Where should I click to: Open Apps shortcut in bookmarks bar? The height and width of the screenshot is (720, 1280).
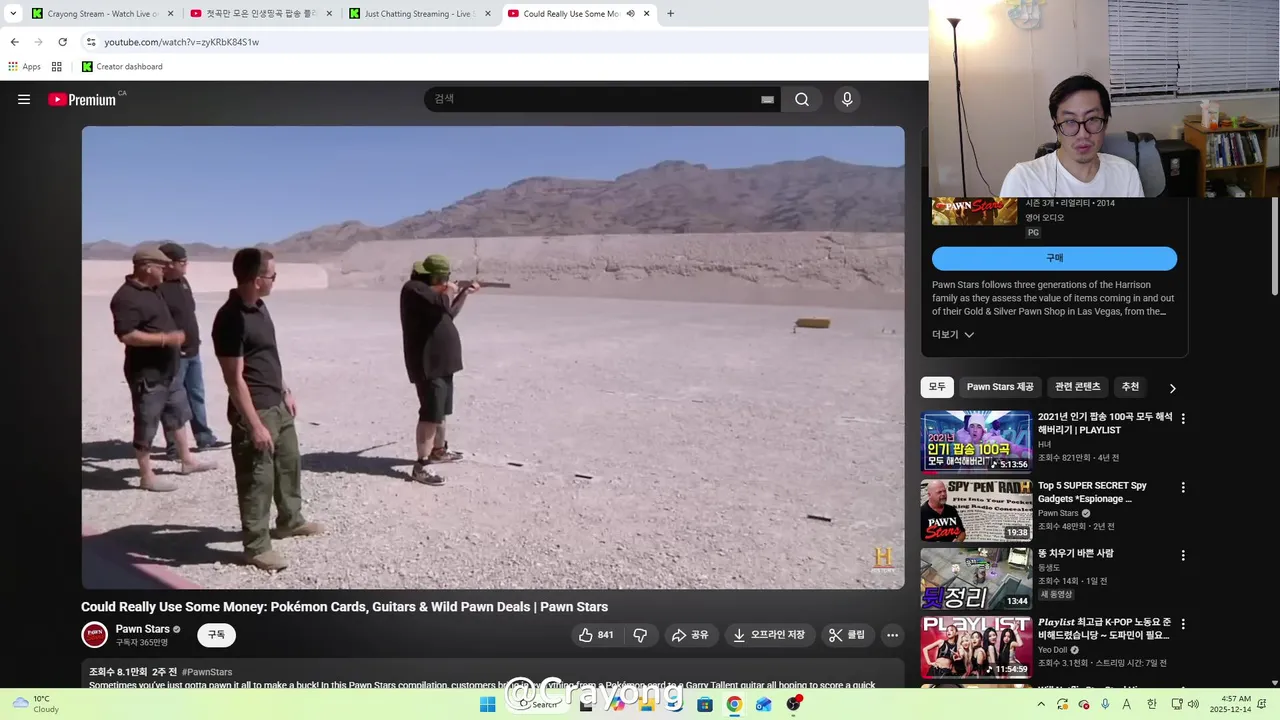tap(25, 67)
